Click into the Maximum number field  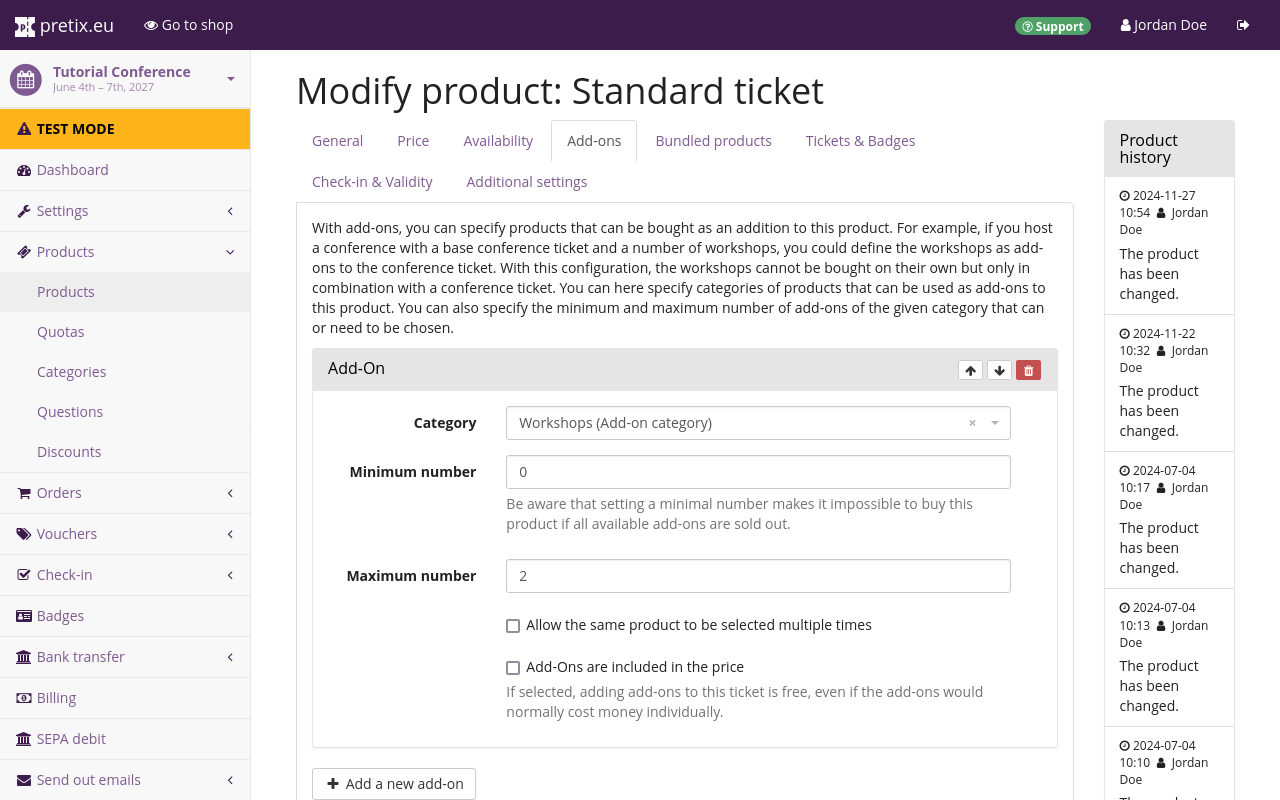[757, 576]
